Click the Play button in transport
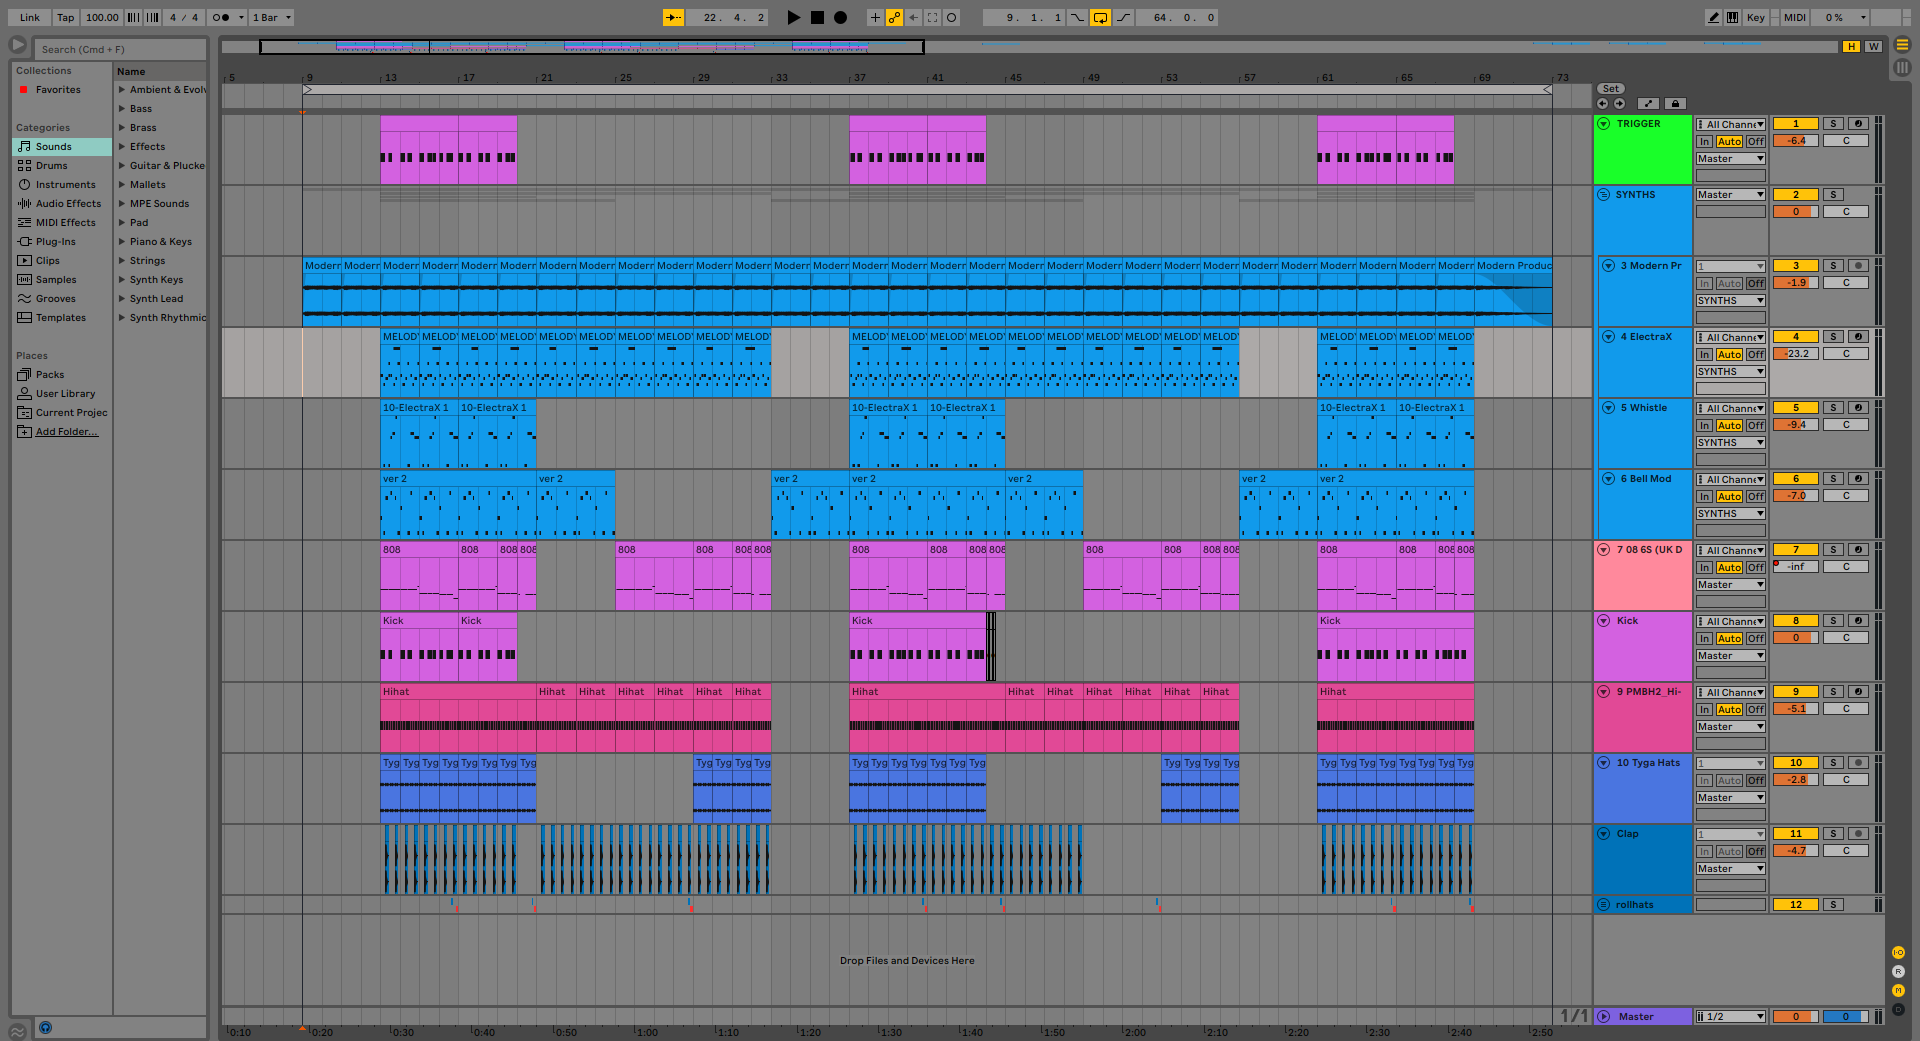Viewport: 1920px width, 1041px height. point(793,17)
